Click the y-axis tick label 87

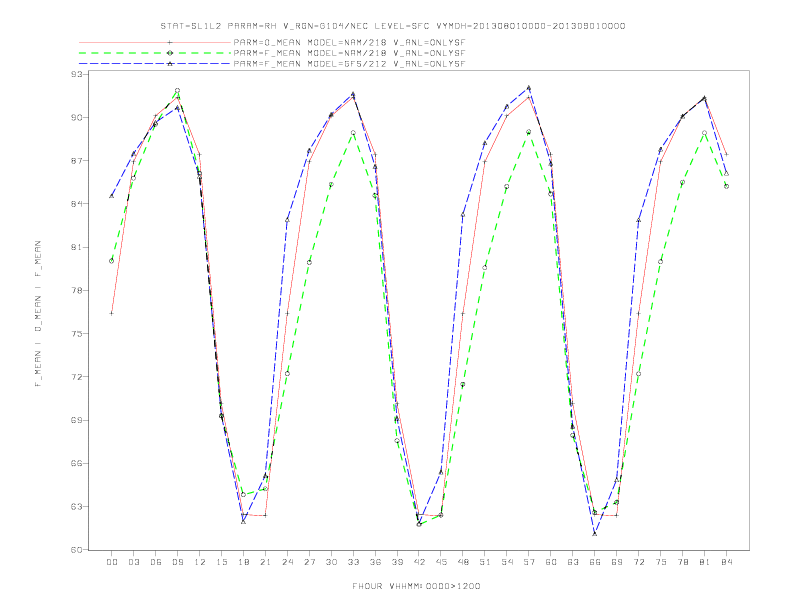(x=78, y=161)
